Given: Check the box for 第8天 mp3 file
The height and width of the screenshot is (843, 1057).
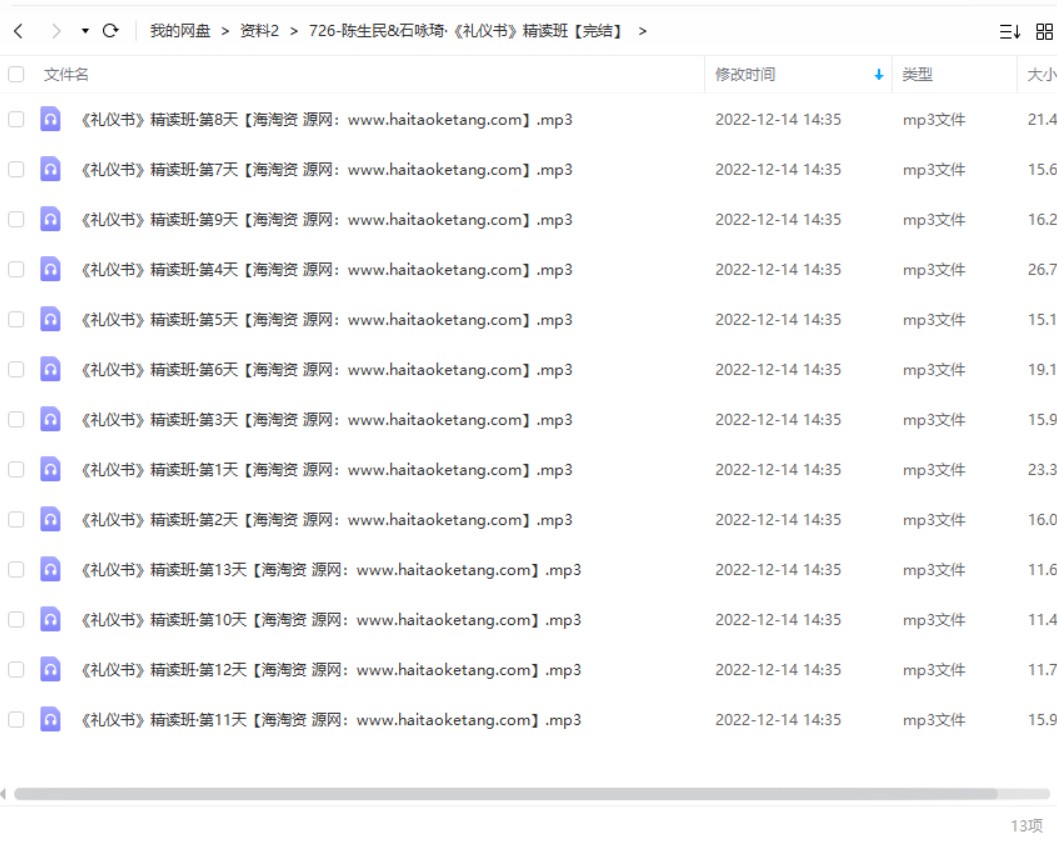Looking at the screenshot, I should [16, 119].
